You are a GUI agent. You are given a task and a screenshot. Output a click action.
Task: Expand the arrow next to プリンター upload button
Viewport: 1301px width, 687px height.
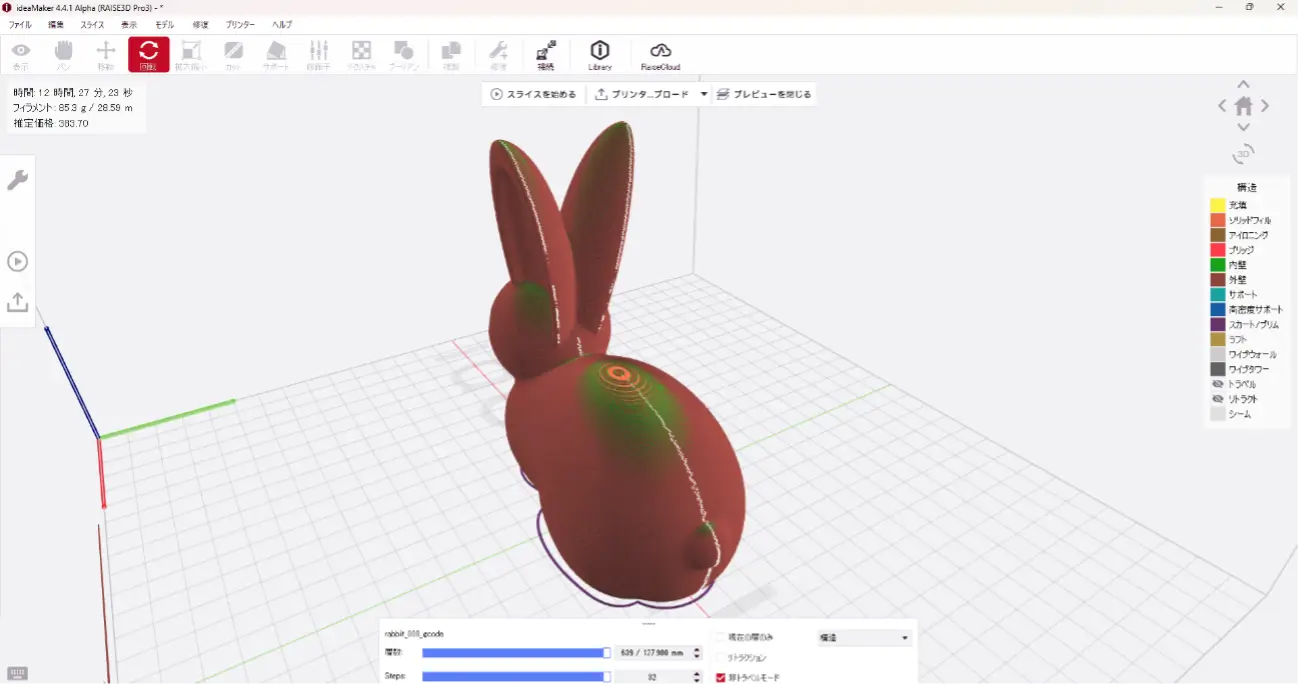[x=704, y=94]
